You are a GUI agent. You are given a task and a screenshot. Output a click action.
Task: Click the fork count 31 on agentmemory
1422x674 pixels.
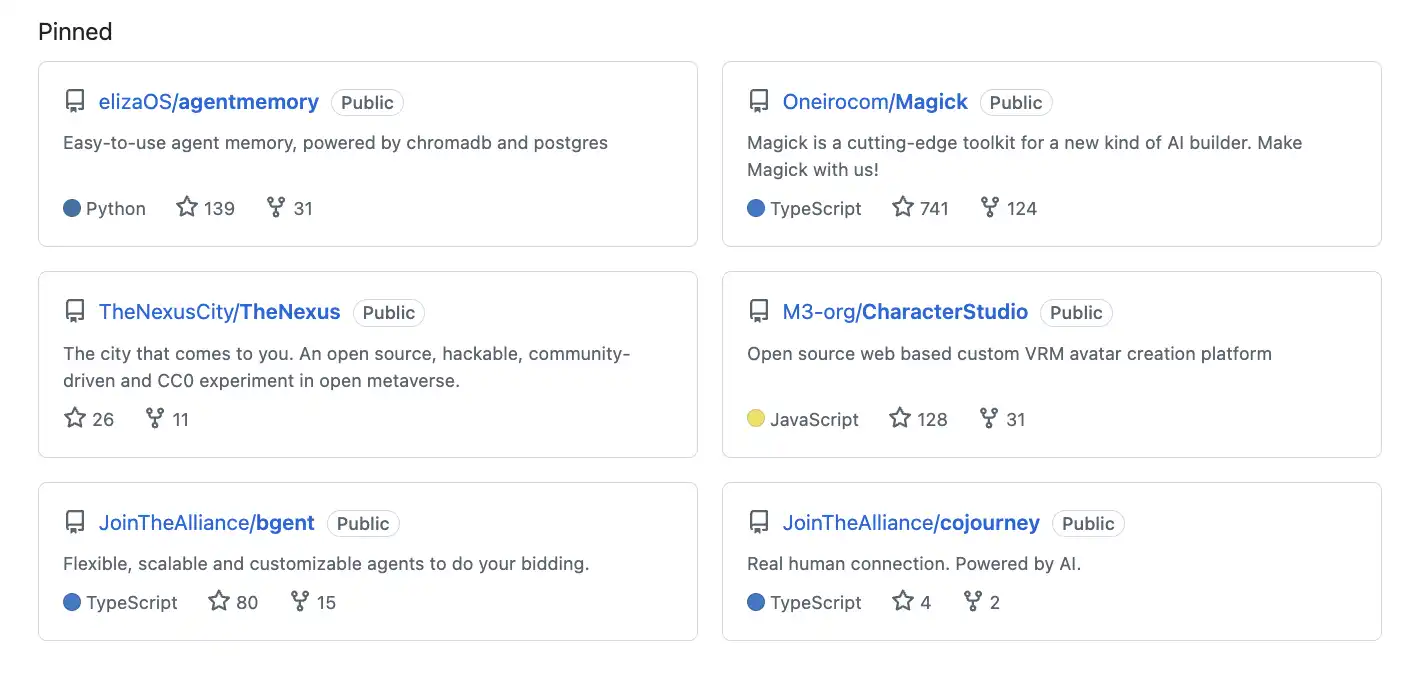(x=304, y=207)
